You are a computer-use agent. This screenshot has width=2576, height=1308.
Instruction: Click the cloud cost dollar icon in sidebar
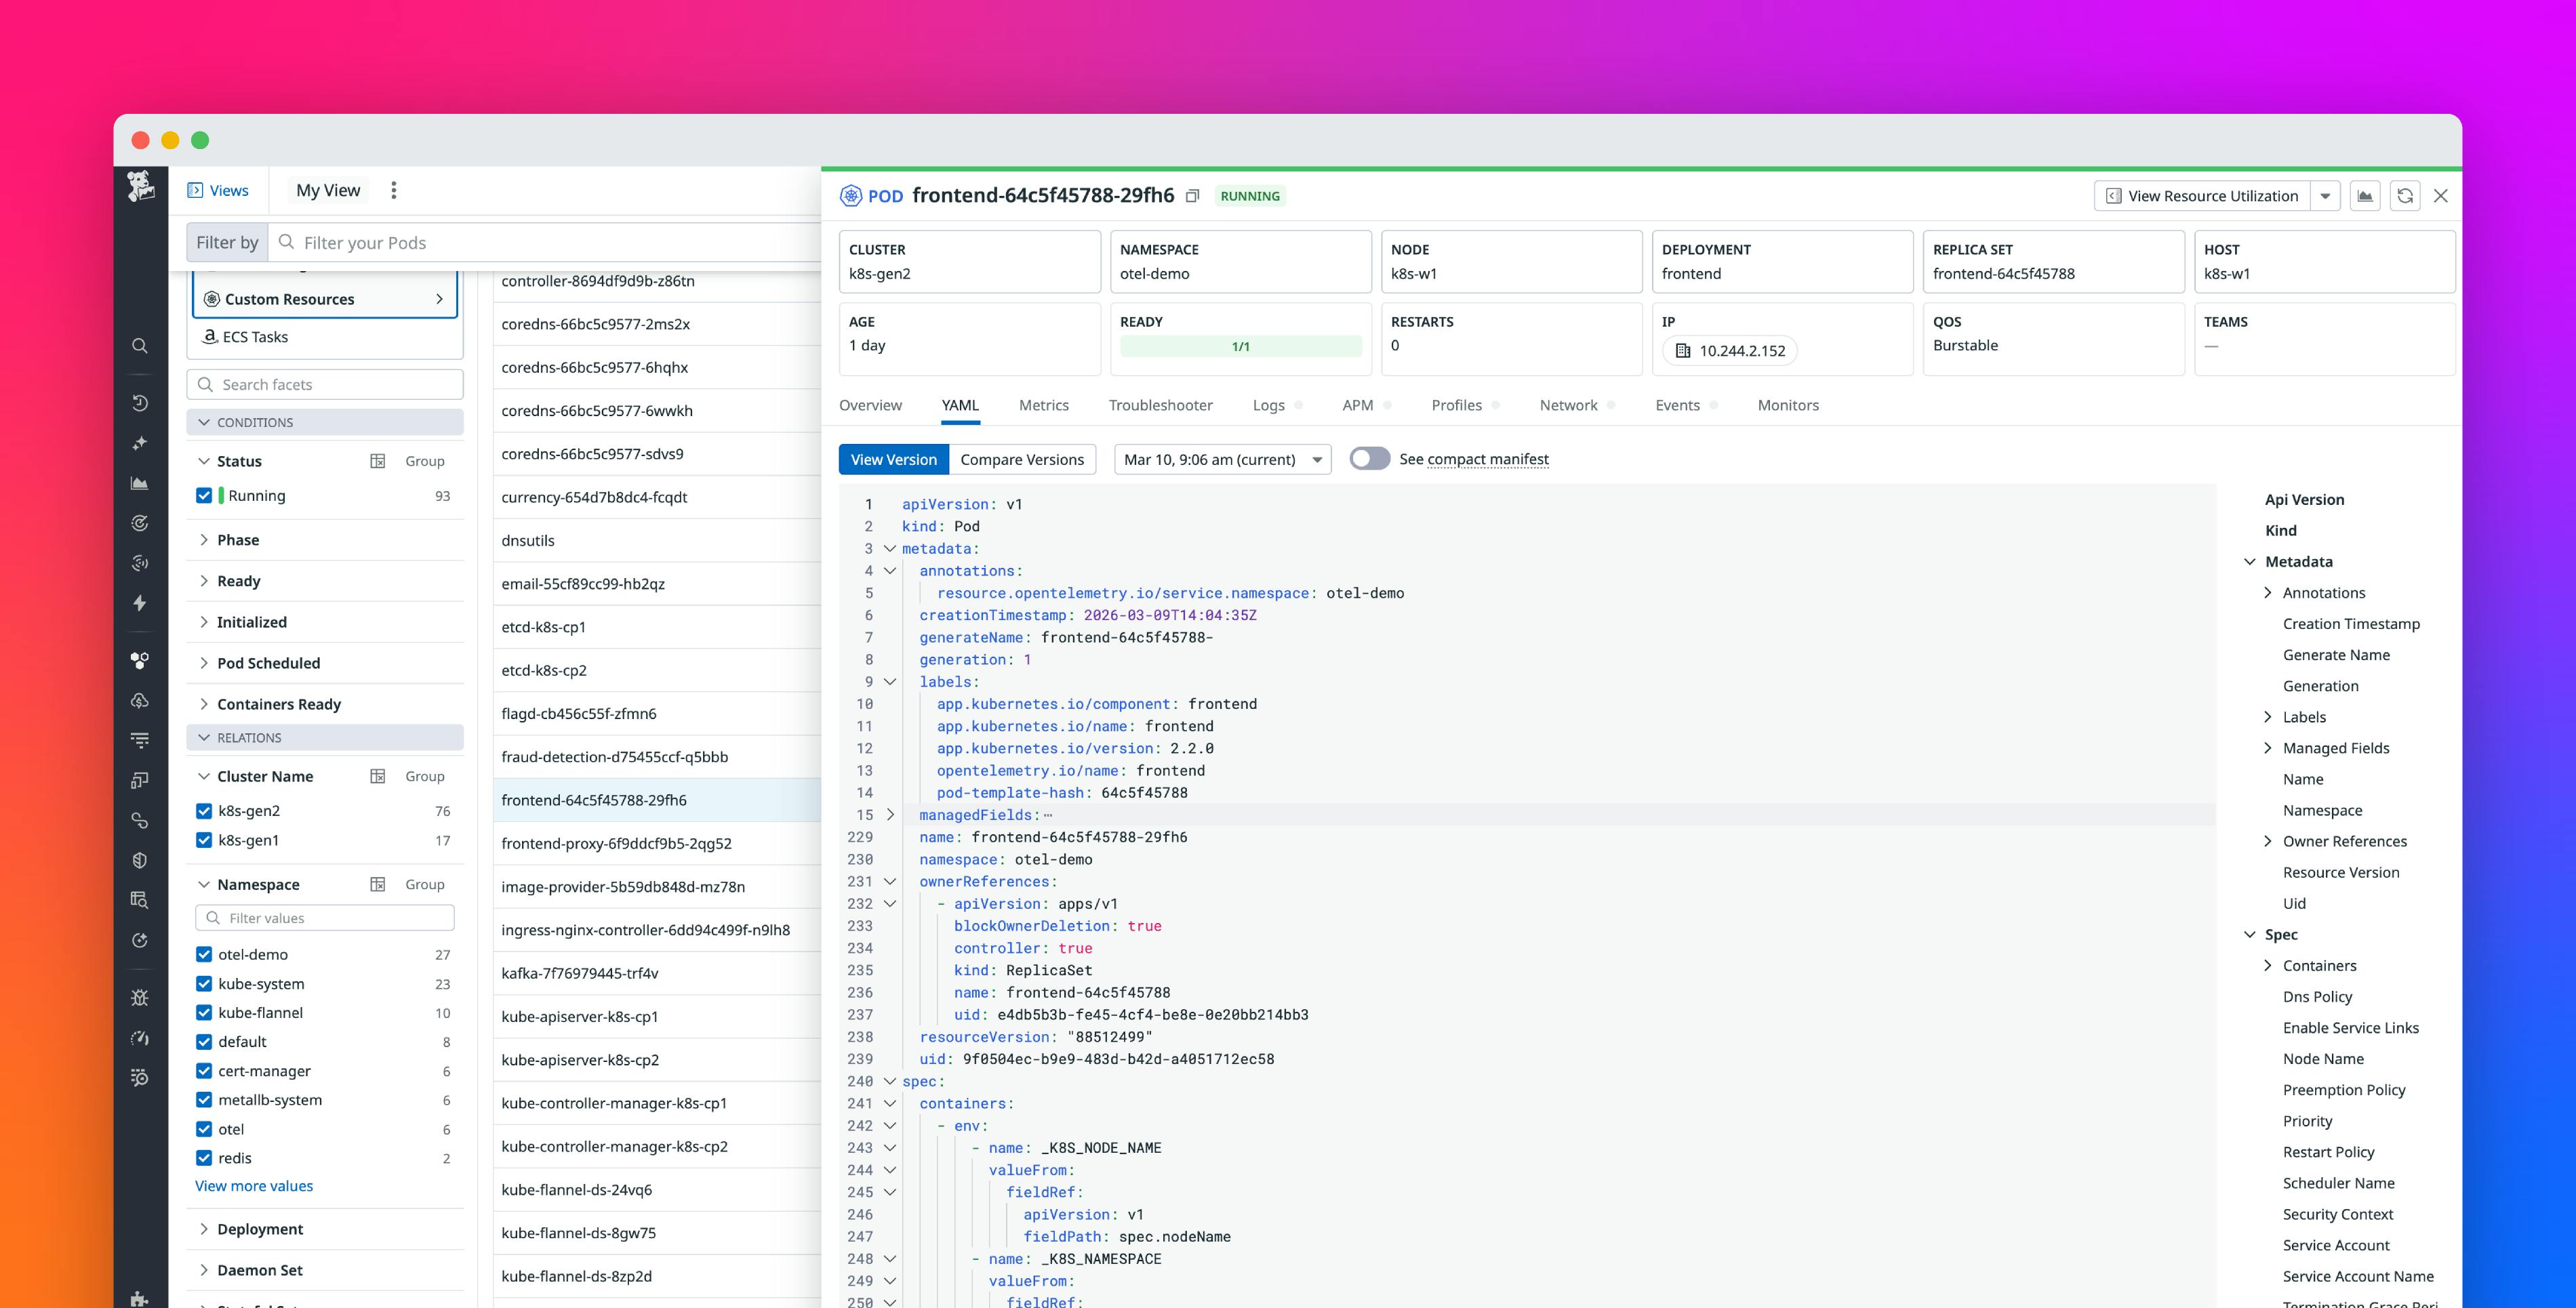pyautogui.click(x=140, y=701)
